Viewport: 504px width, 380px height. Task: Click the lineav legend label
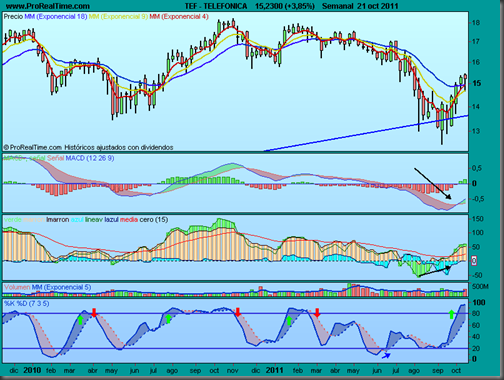(x=94, y=220)
